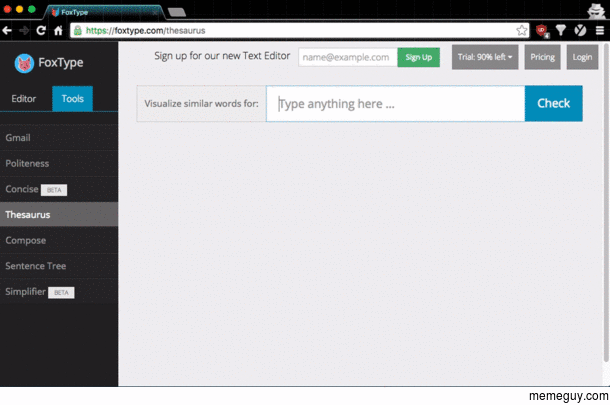610x405 pixels.
Task: Click the round Y extension icon
Action: (580, 30)
